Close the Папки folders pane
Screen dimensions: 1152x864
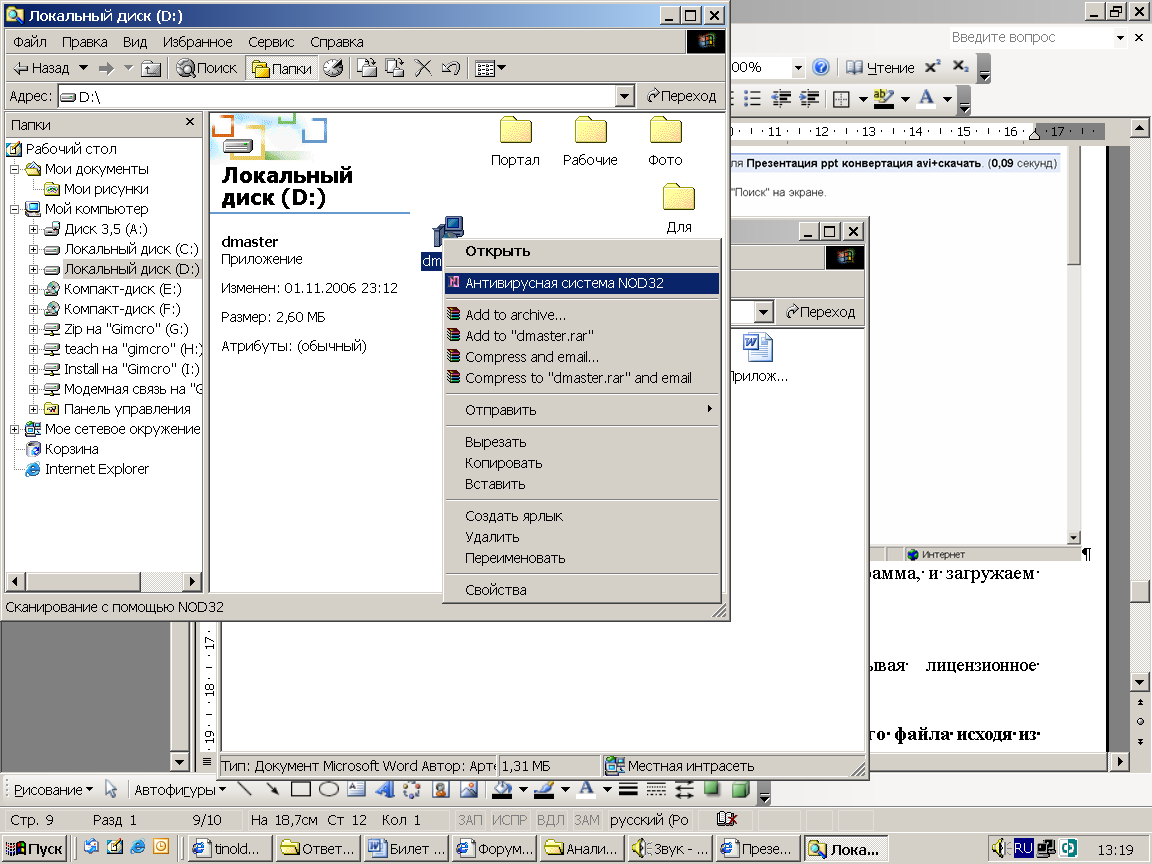[x=190, y=122]
